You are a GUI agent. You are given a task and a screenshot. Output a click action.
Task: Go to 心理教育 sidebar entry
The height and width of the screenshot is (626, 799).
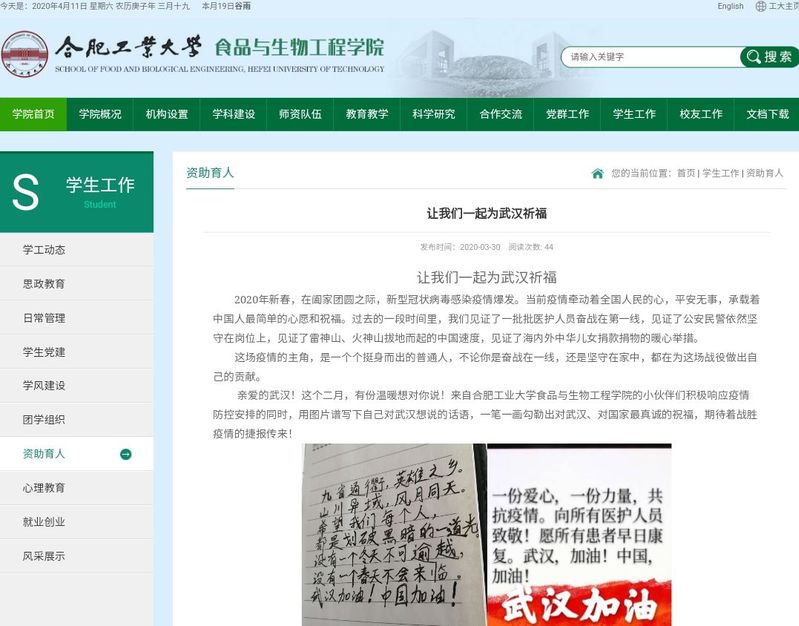44,488
